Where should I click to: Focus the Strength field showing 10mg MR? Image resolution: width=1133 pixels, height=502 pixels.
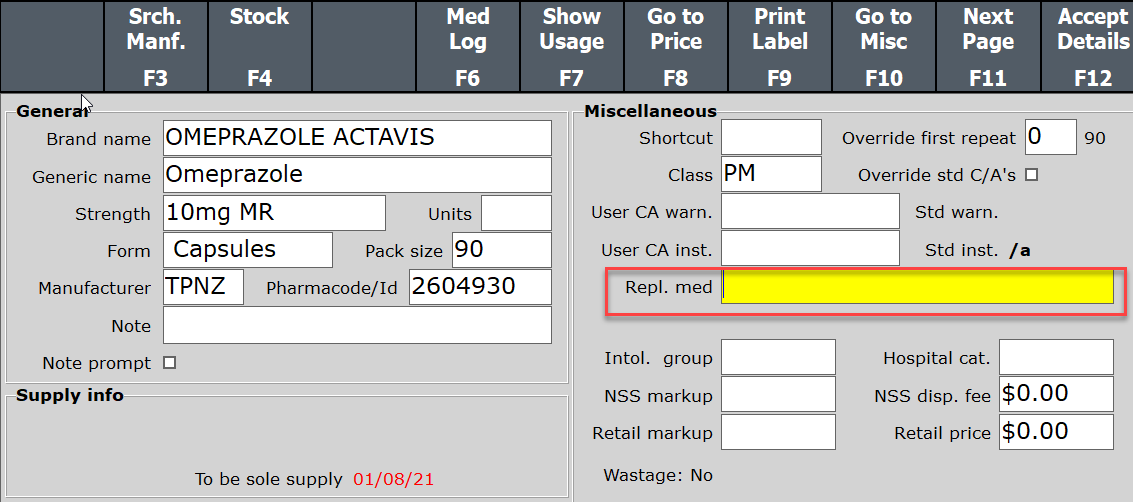tap(274, 213)
